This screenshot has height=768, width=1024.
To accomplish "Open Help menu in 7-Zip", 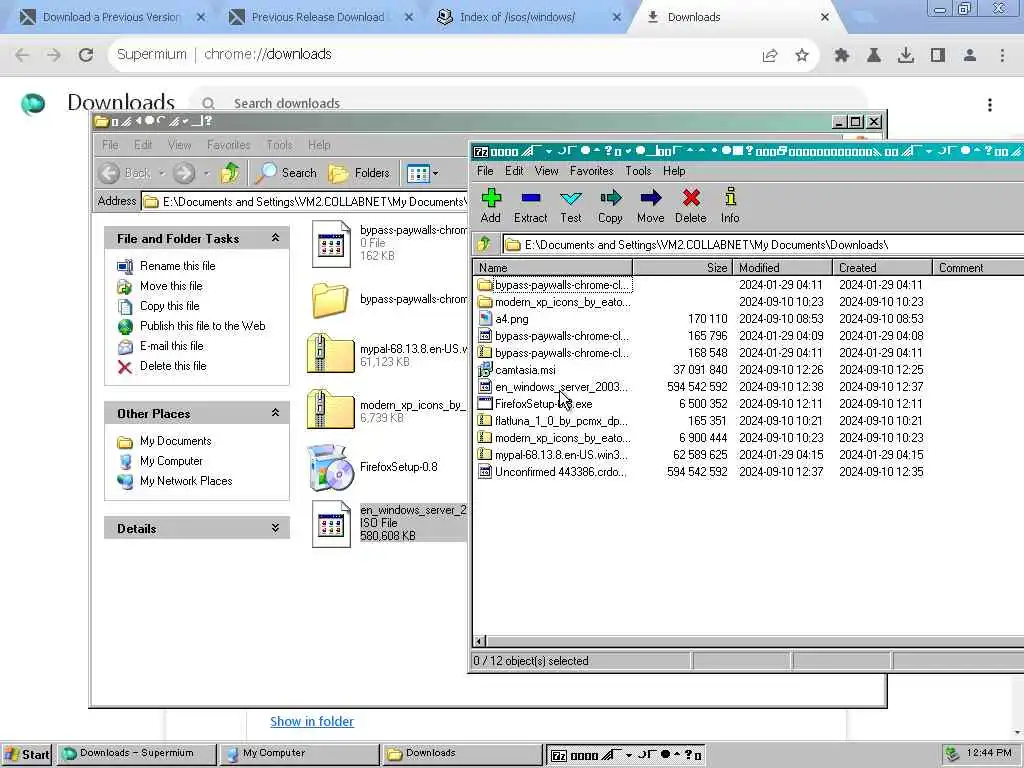I will [x=674, y=170].
